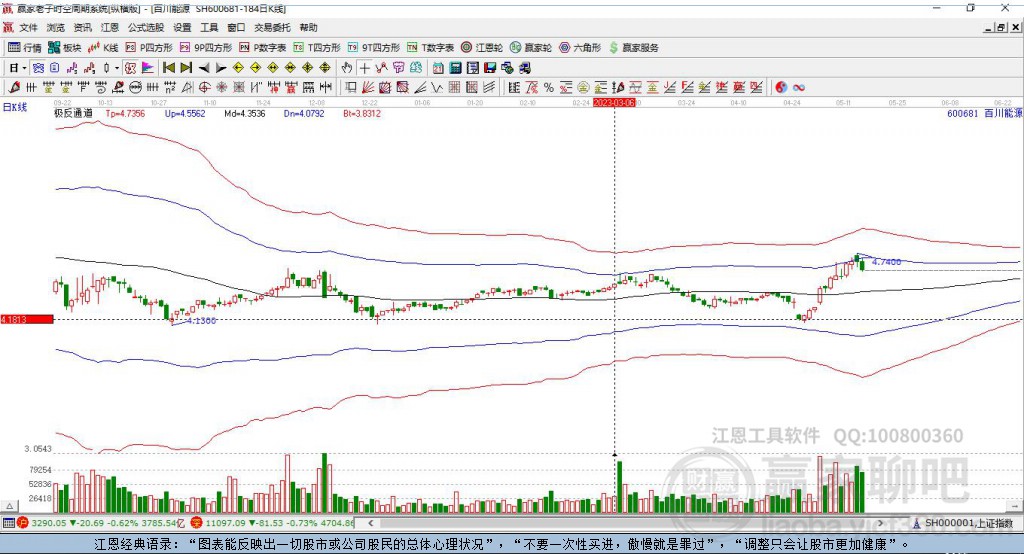The image size is (1024, 554).
Task: Jump to first bar with green skip-back icon
Action: tap(168, 68)
